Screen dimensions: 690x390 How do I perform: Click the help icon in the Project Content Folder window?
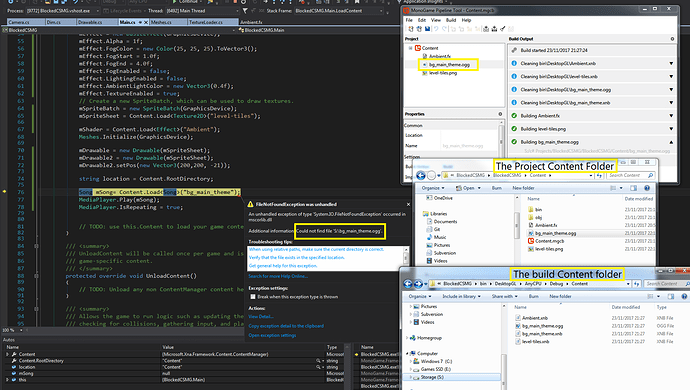pyautogui.click(x=647, y=188)
